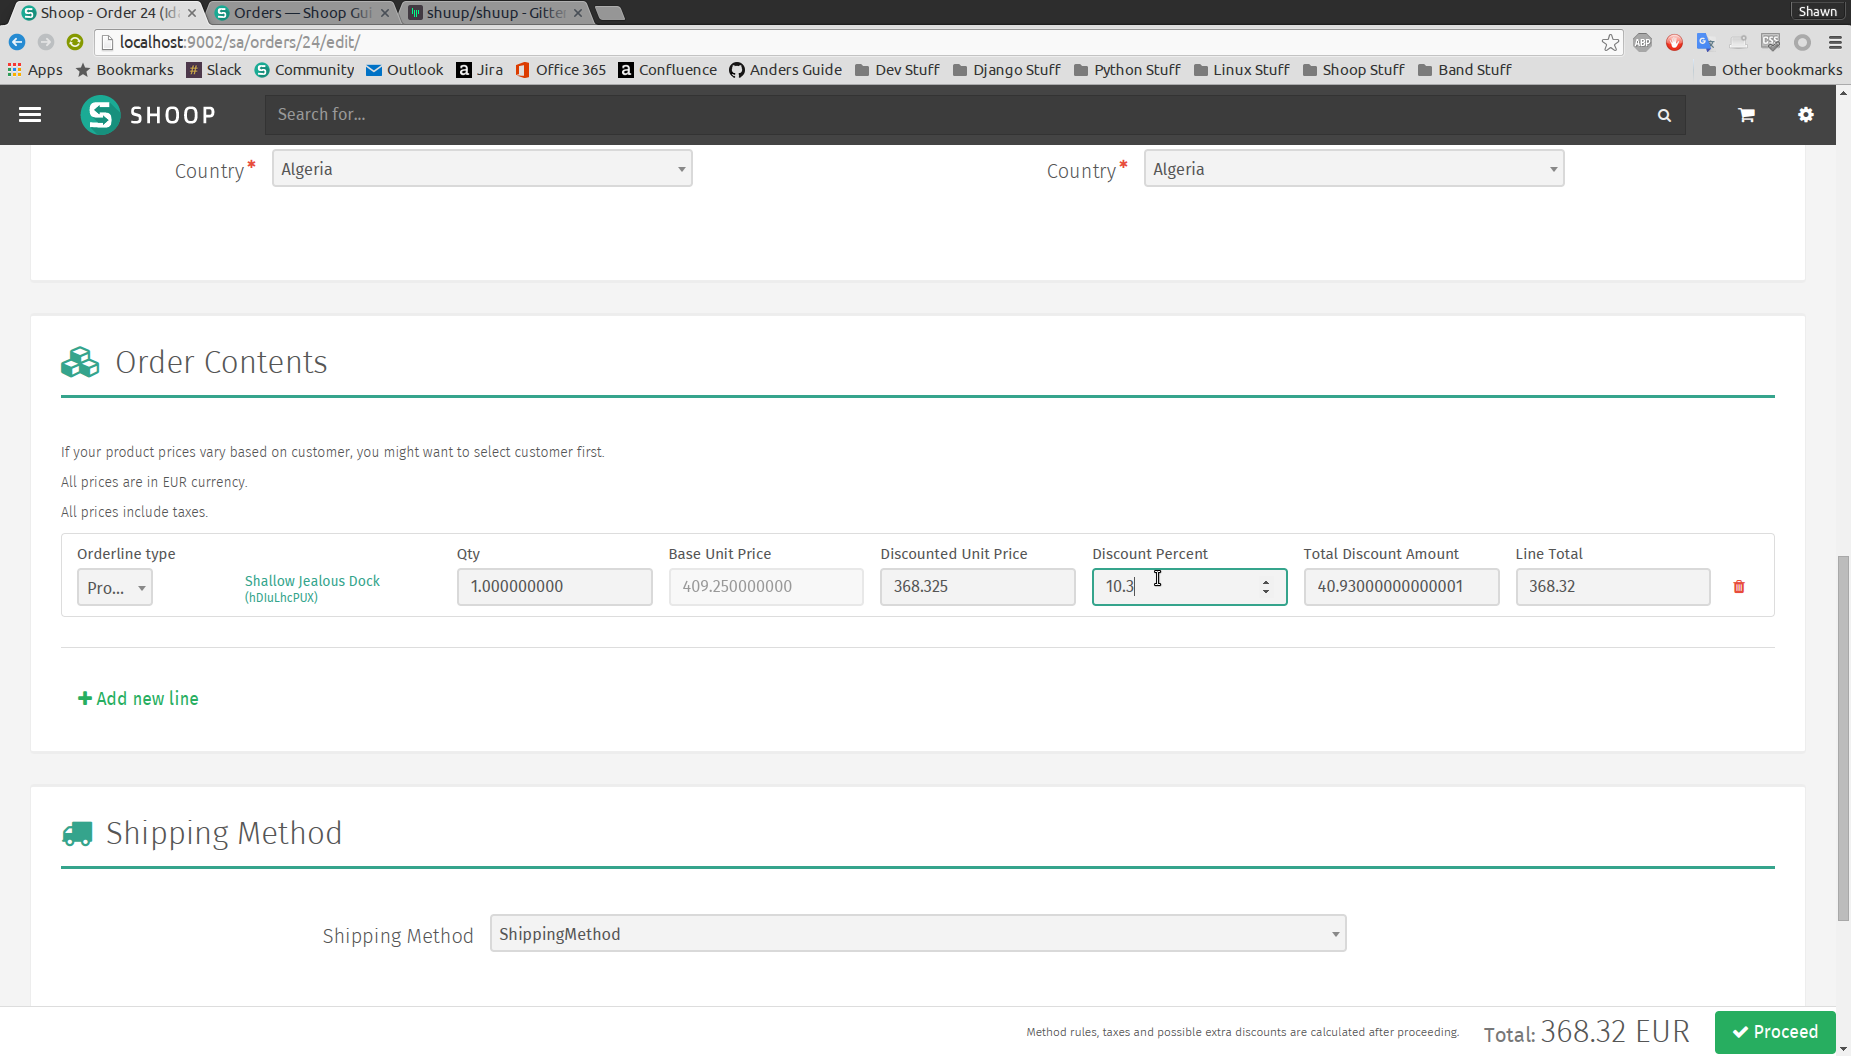This screenshot has width=1851, height=1056.
Task: Open the Jira bookmark
Action: (480, 70)
